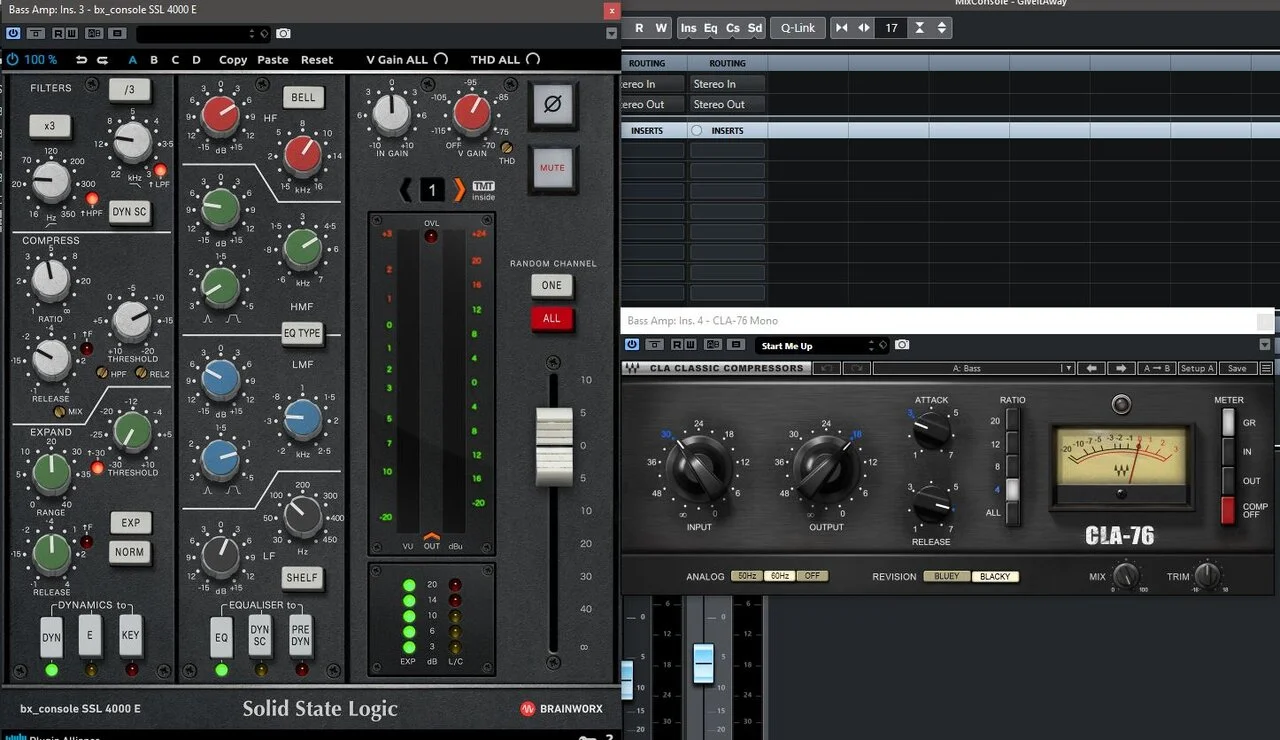Click the Q-Link button

tap(797, 28)
